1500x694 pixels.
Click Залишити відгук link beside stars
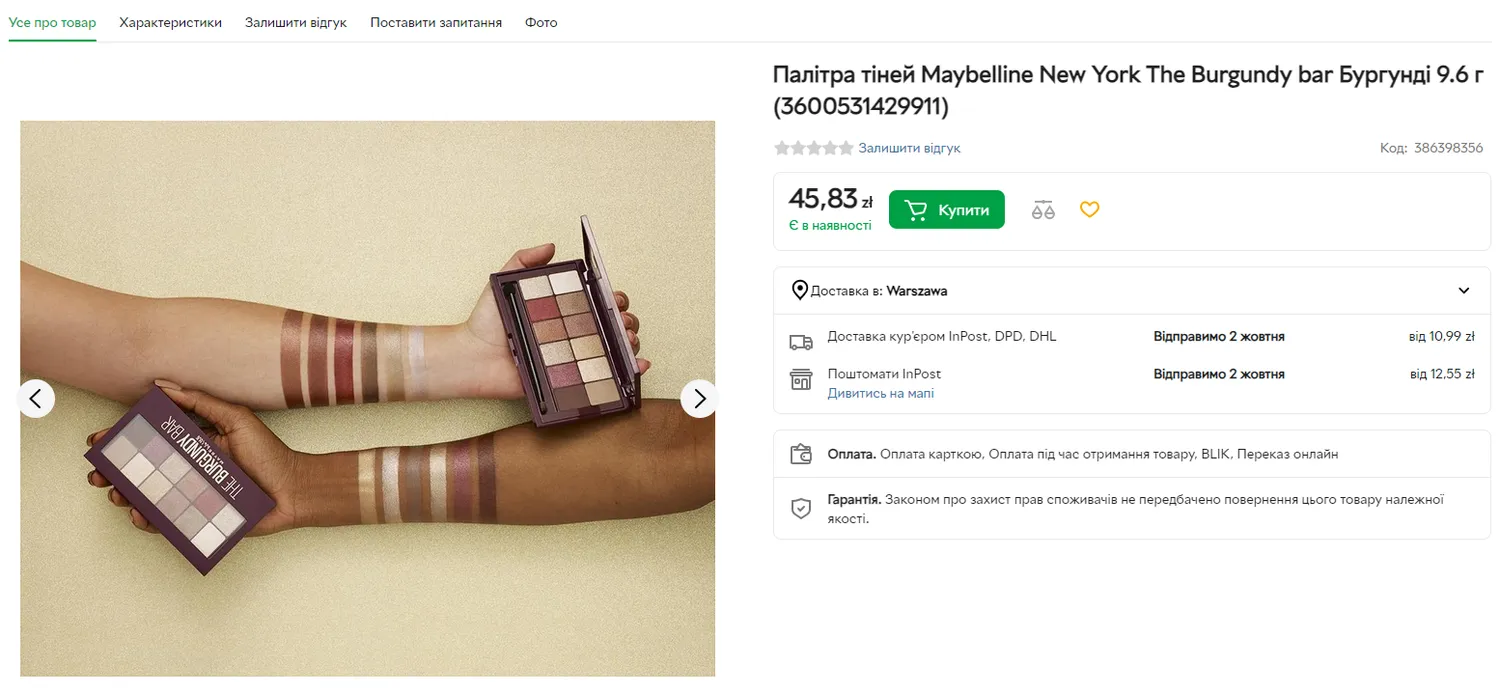[x=909, y=148]
